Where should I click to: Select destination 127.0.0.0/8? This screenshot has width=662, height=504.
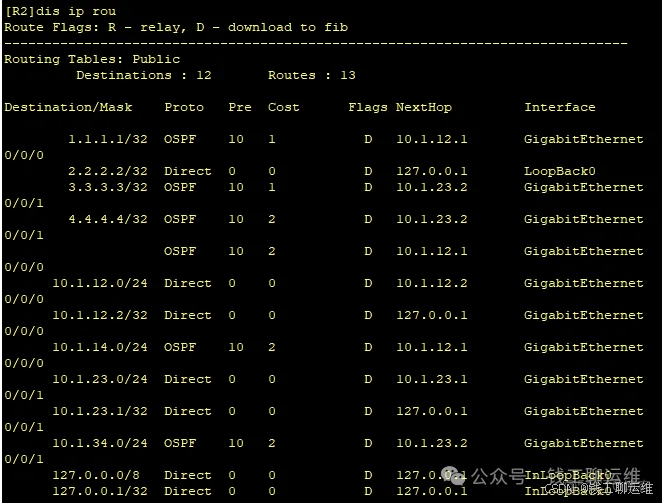point(96,475)
